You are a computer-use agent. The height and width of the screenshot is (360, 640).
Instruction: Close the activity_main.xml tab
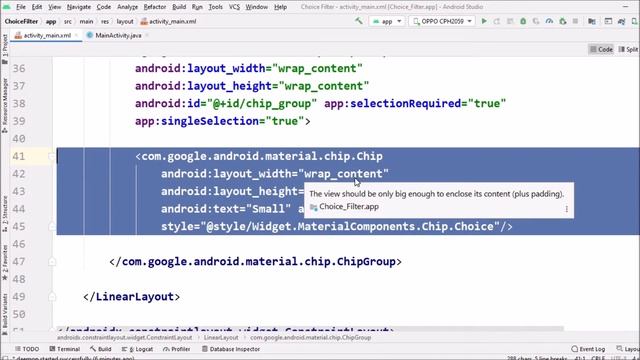point(76,36)
